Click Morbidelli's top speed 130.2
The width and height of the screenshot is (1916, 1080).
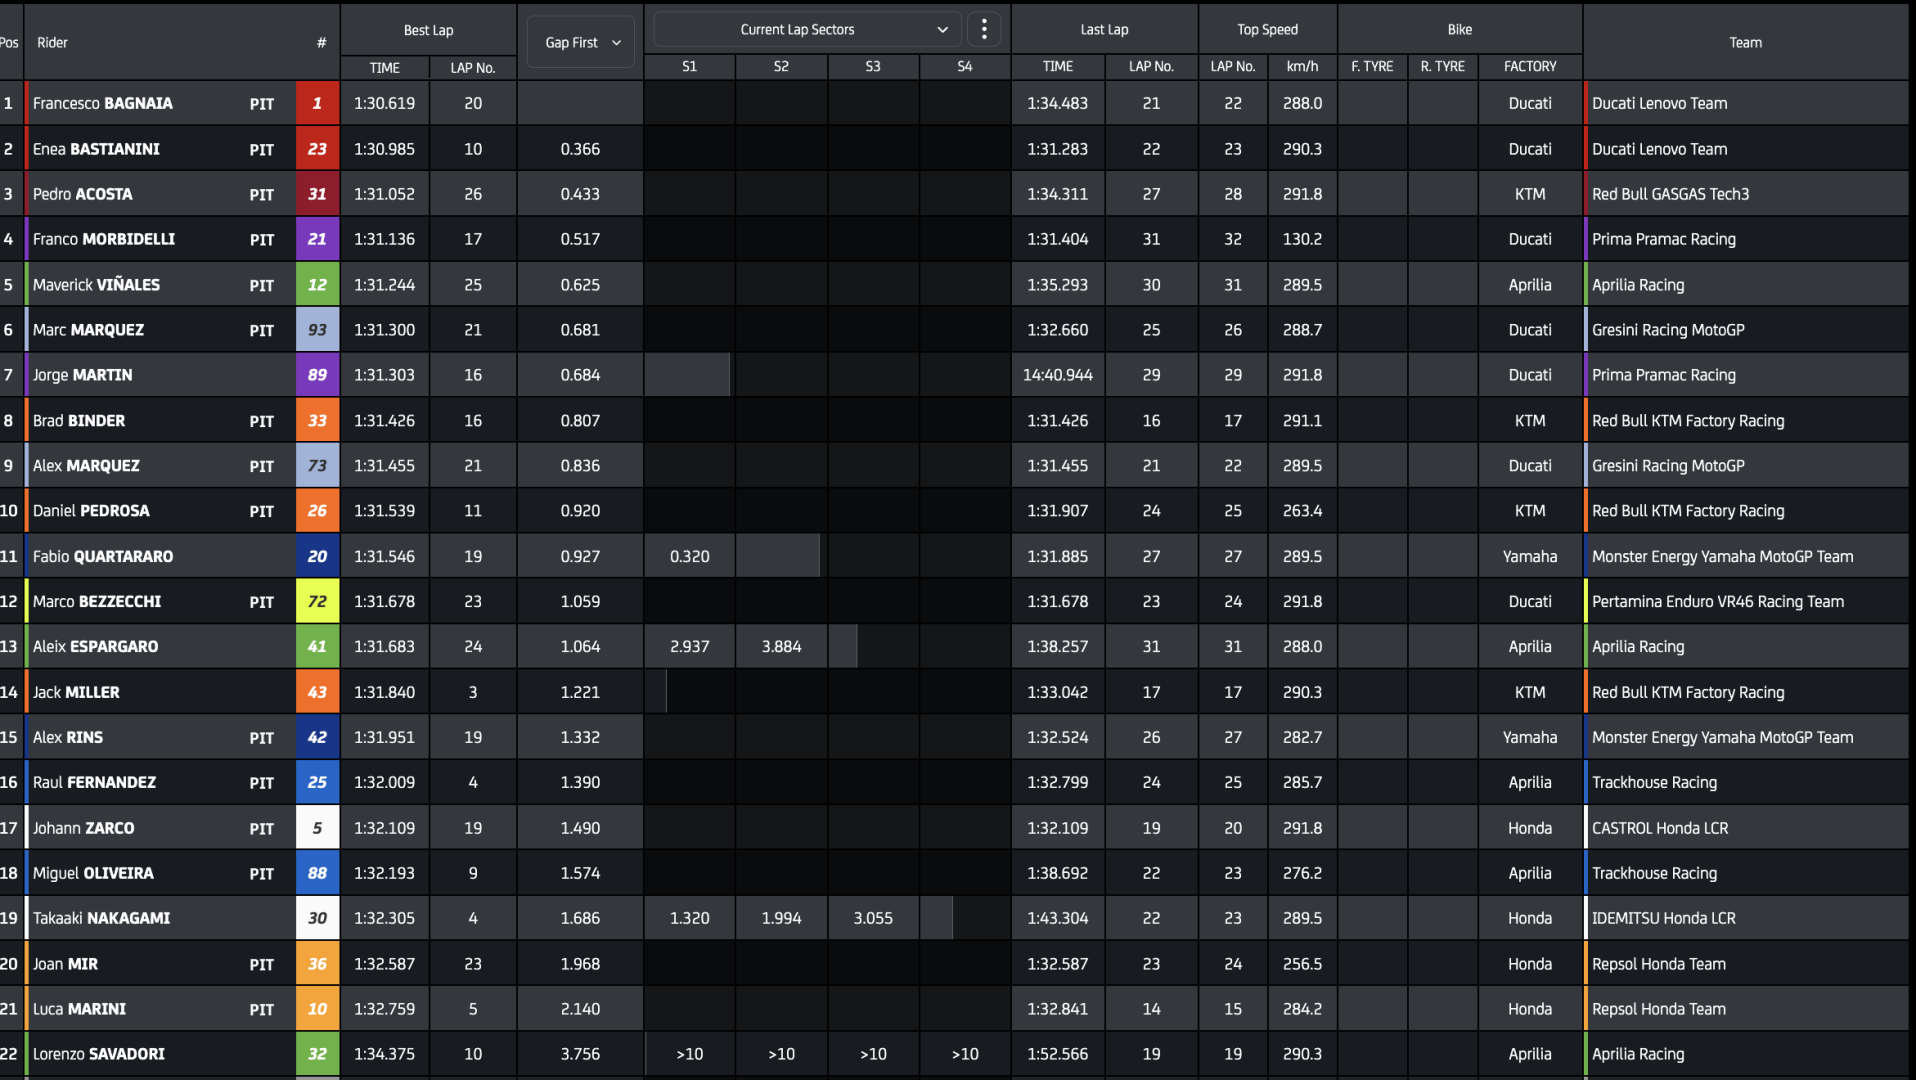[x=1302, y=239]
